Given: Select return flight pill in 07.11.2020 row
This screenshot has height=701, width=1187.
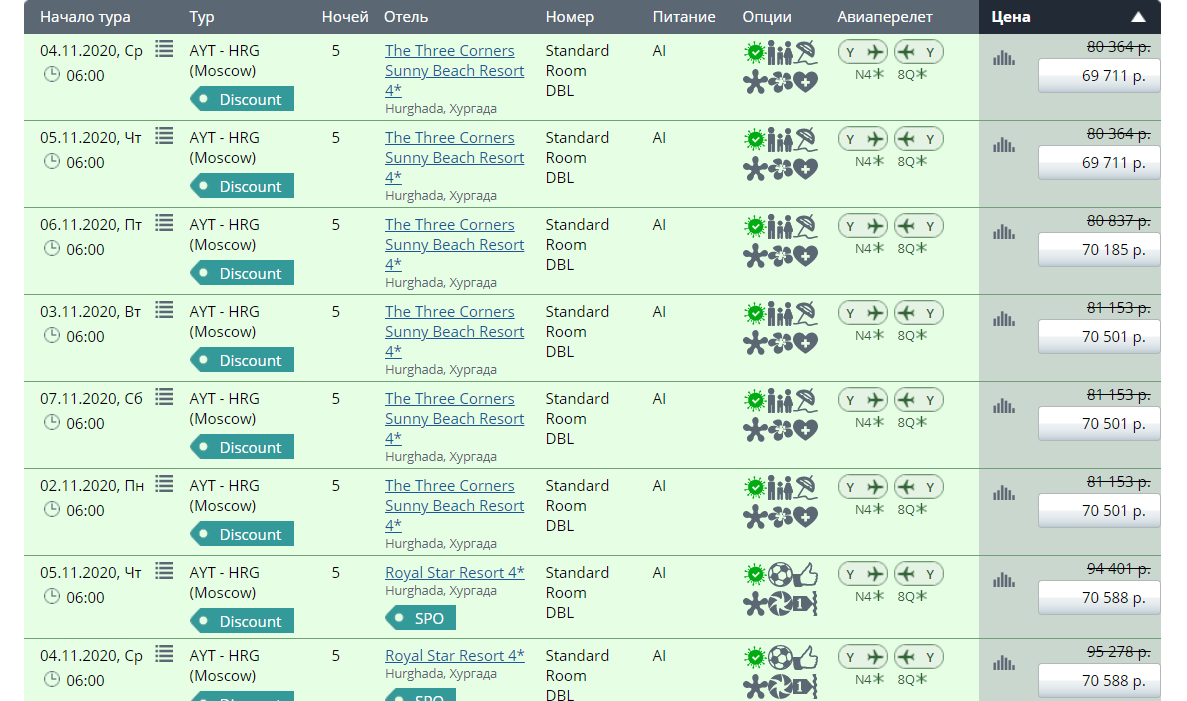Looking at the screenshot, I should 918,400.
